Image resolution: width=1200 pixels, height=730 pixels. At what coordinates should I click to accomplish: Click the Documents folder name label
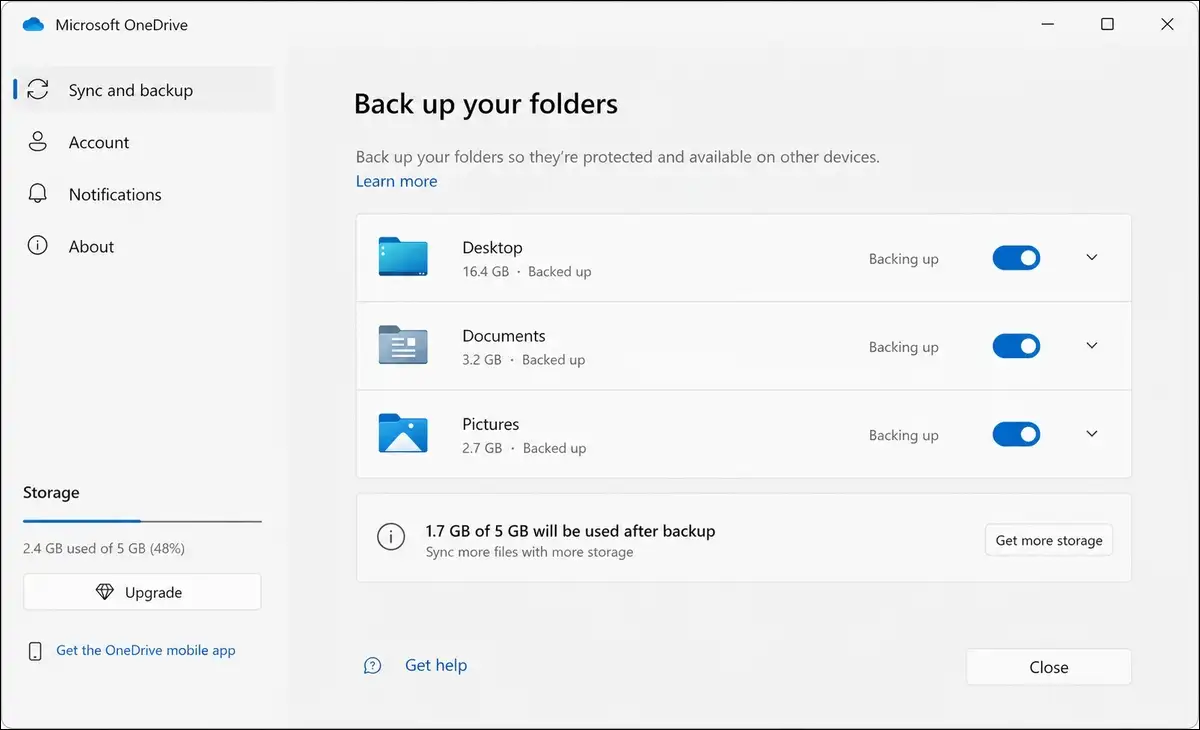pyautogui.click(x=504, y=336)
